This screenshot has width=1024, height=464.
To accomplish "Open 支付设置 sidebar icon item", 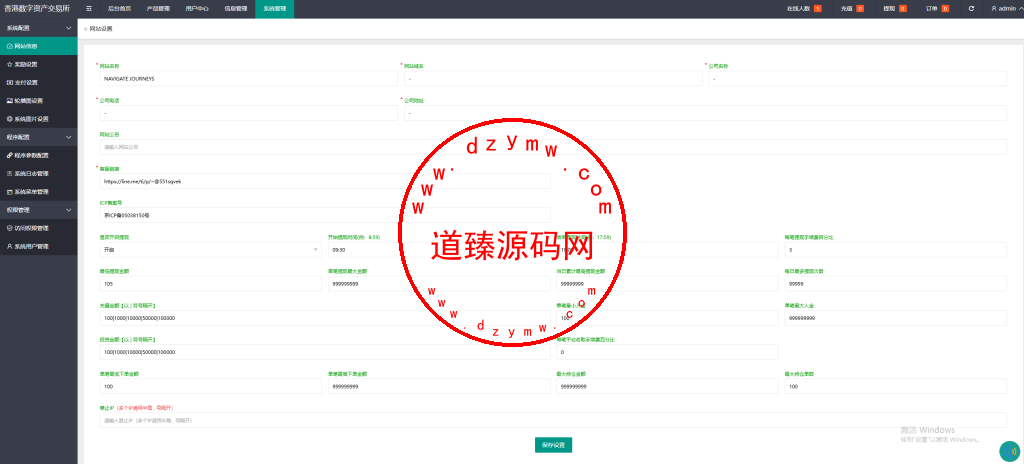I will pyautogui.click(x=10, y=83).
